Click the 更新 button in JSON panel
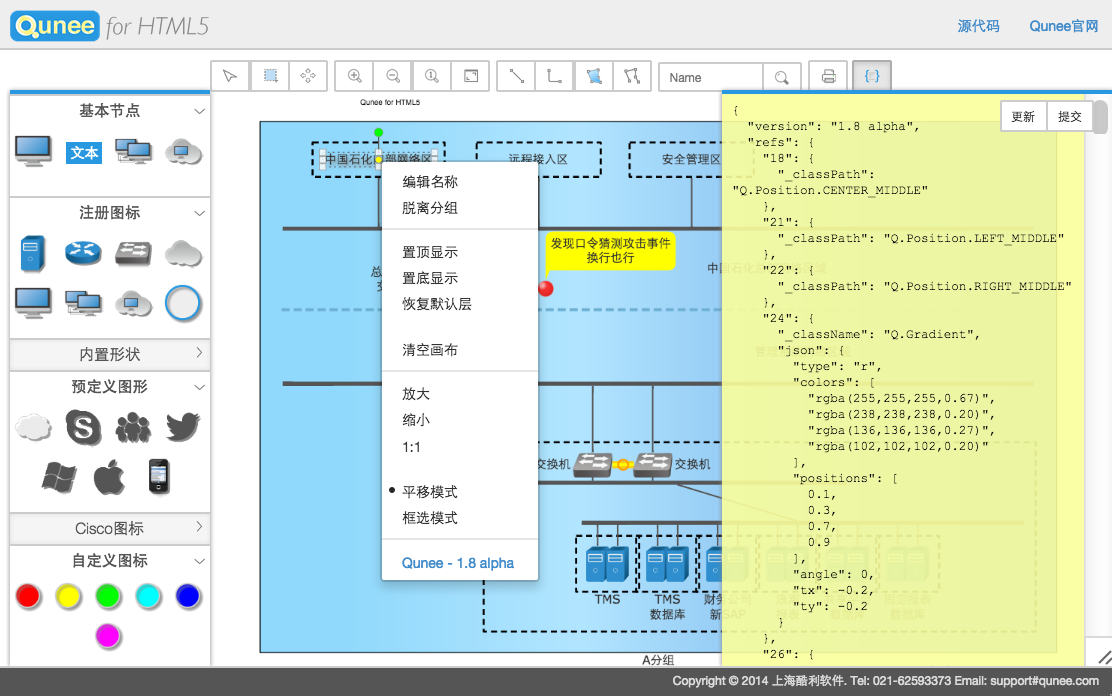The width and height of the screenshot is (1112, 696). 1023,116
